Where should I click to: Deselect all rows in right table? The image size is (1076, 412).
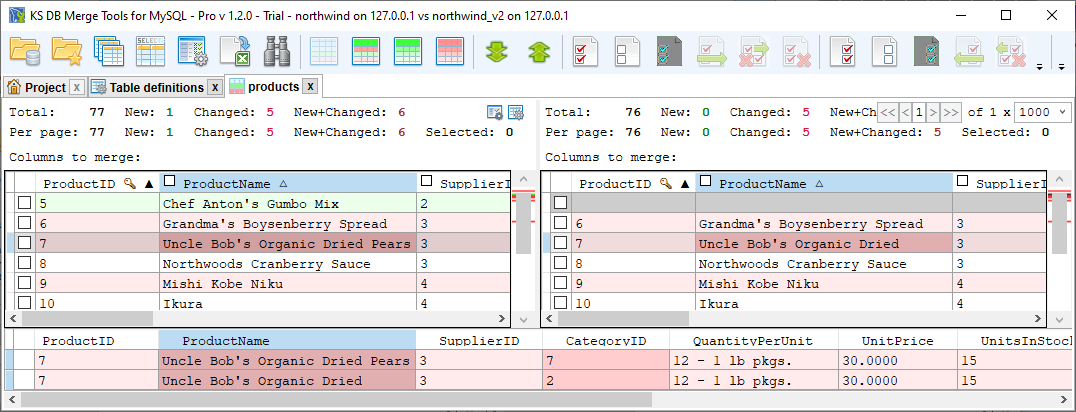coord(885,52)
